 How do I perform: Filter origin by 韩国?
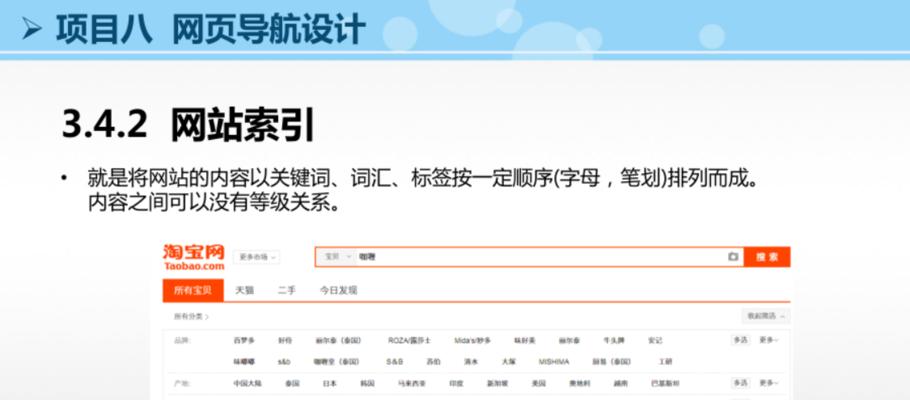[367, 384]
